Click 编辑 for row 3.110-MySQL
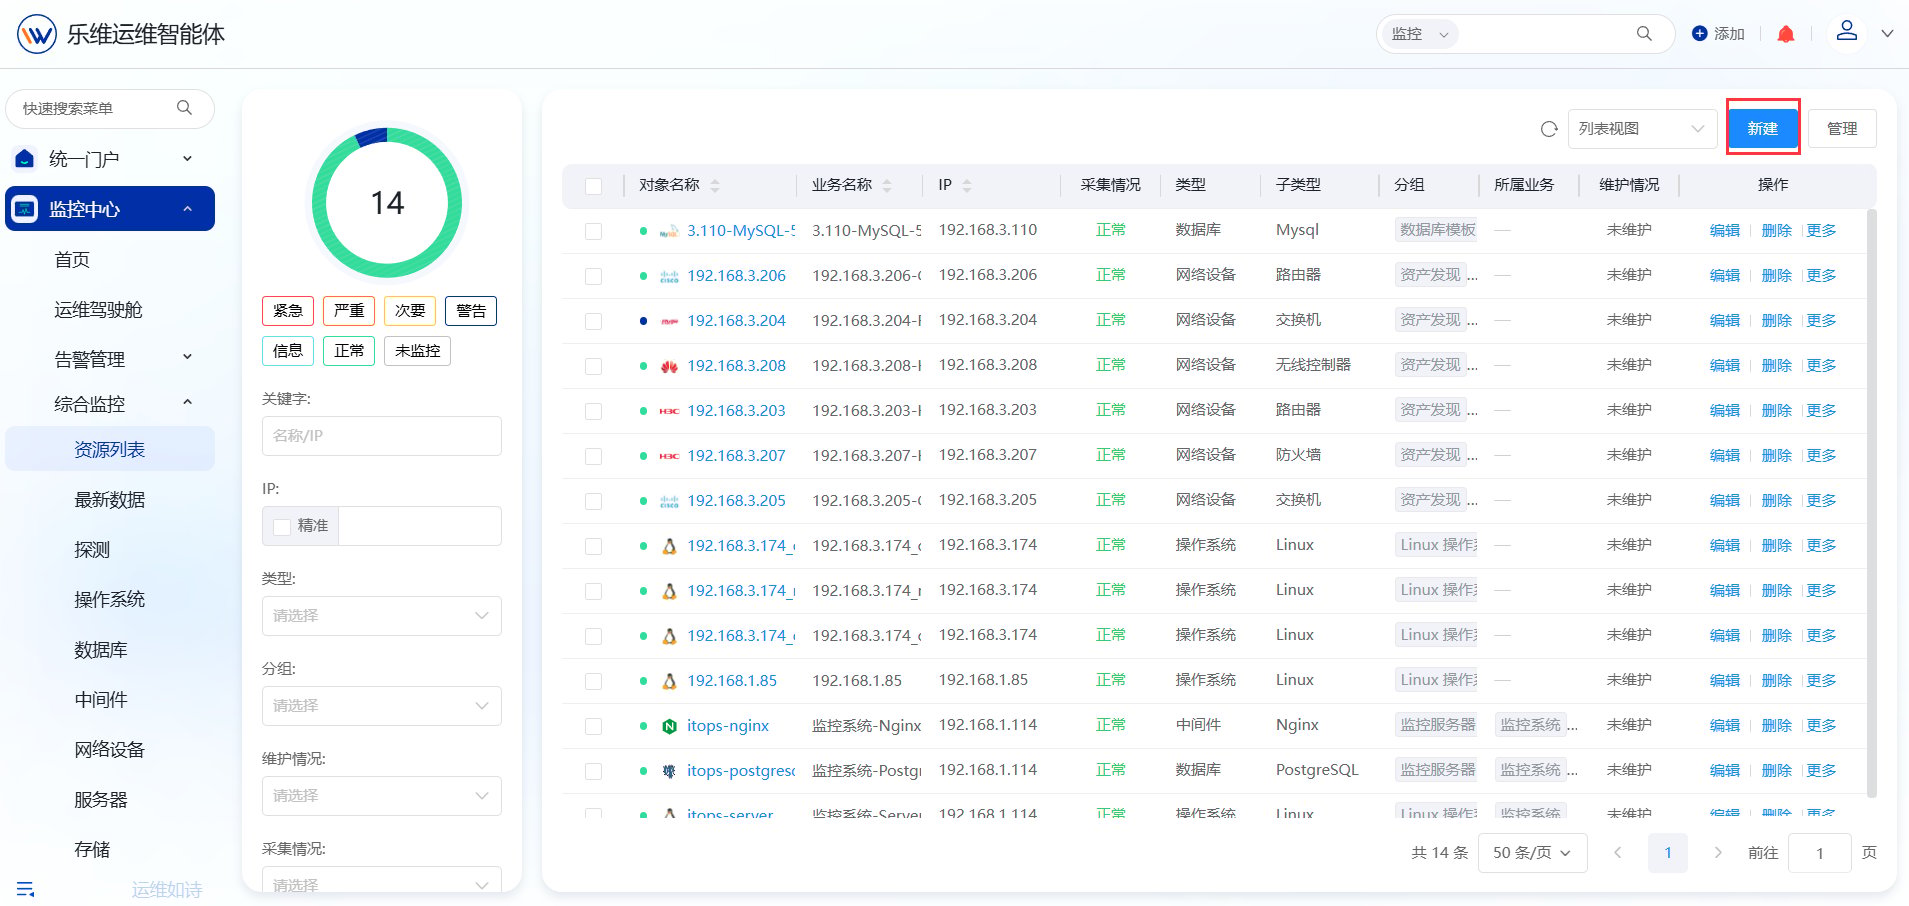This screenshot has width=1909, height=906. point(1725,231)
